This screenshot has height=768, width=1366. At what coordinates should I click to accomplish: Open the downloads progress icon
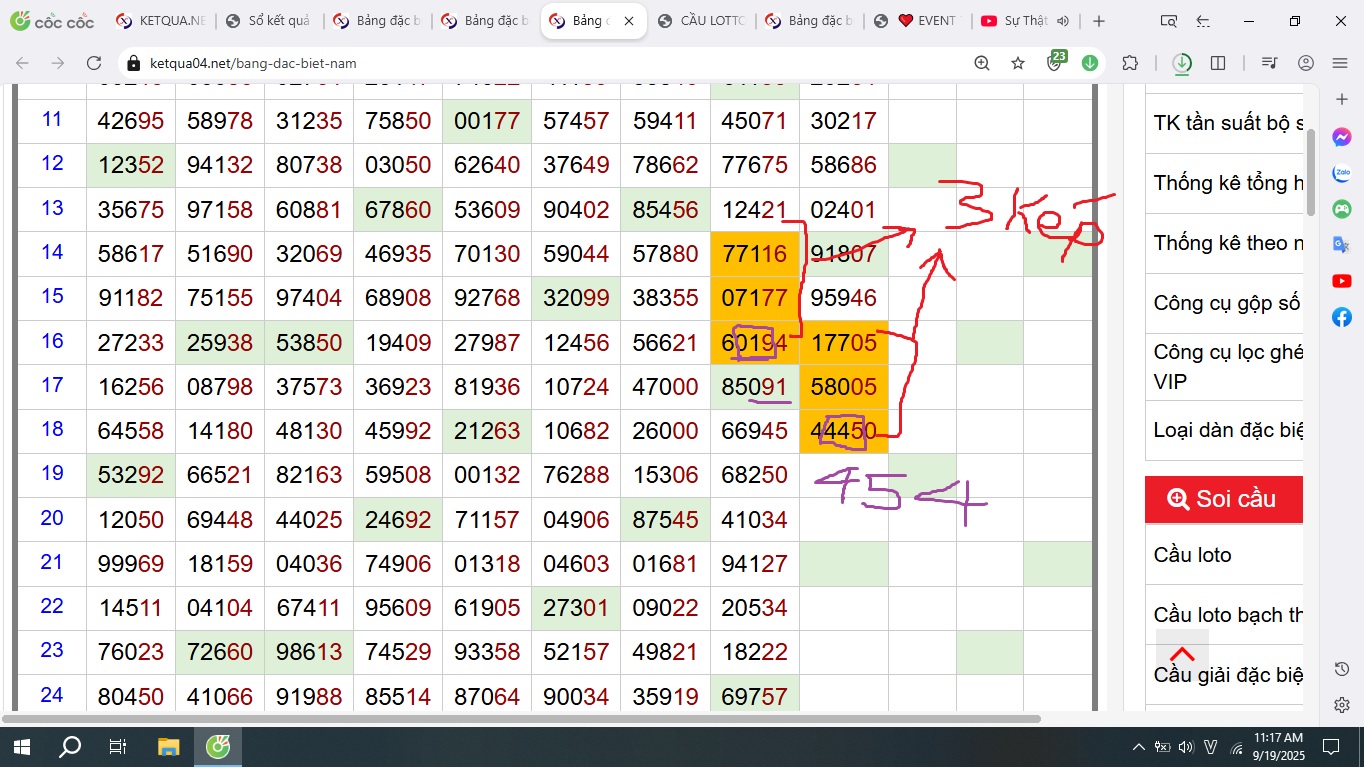1182,63
